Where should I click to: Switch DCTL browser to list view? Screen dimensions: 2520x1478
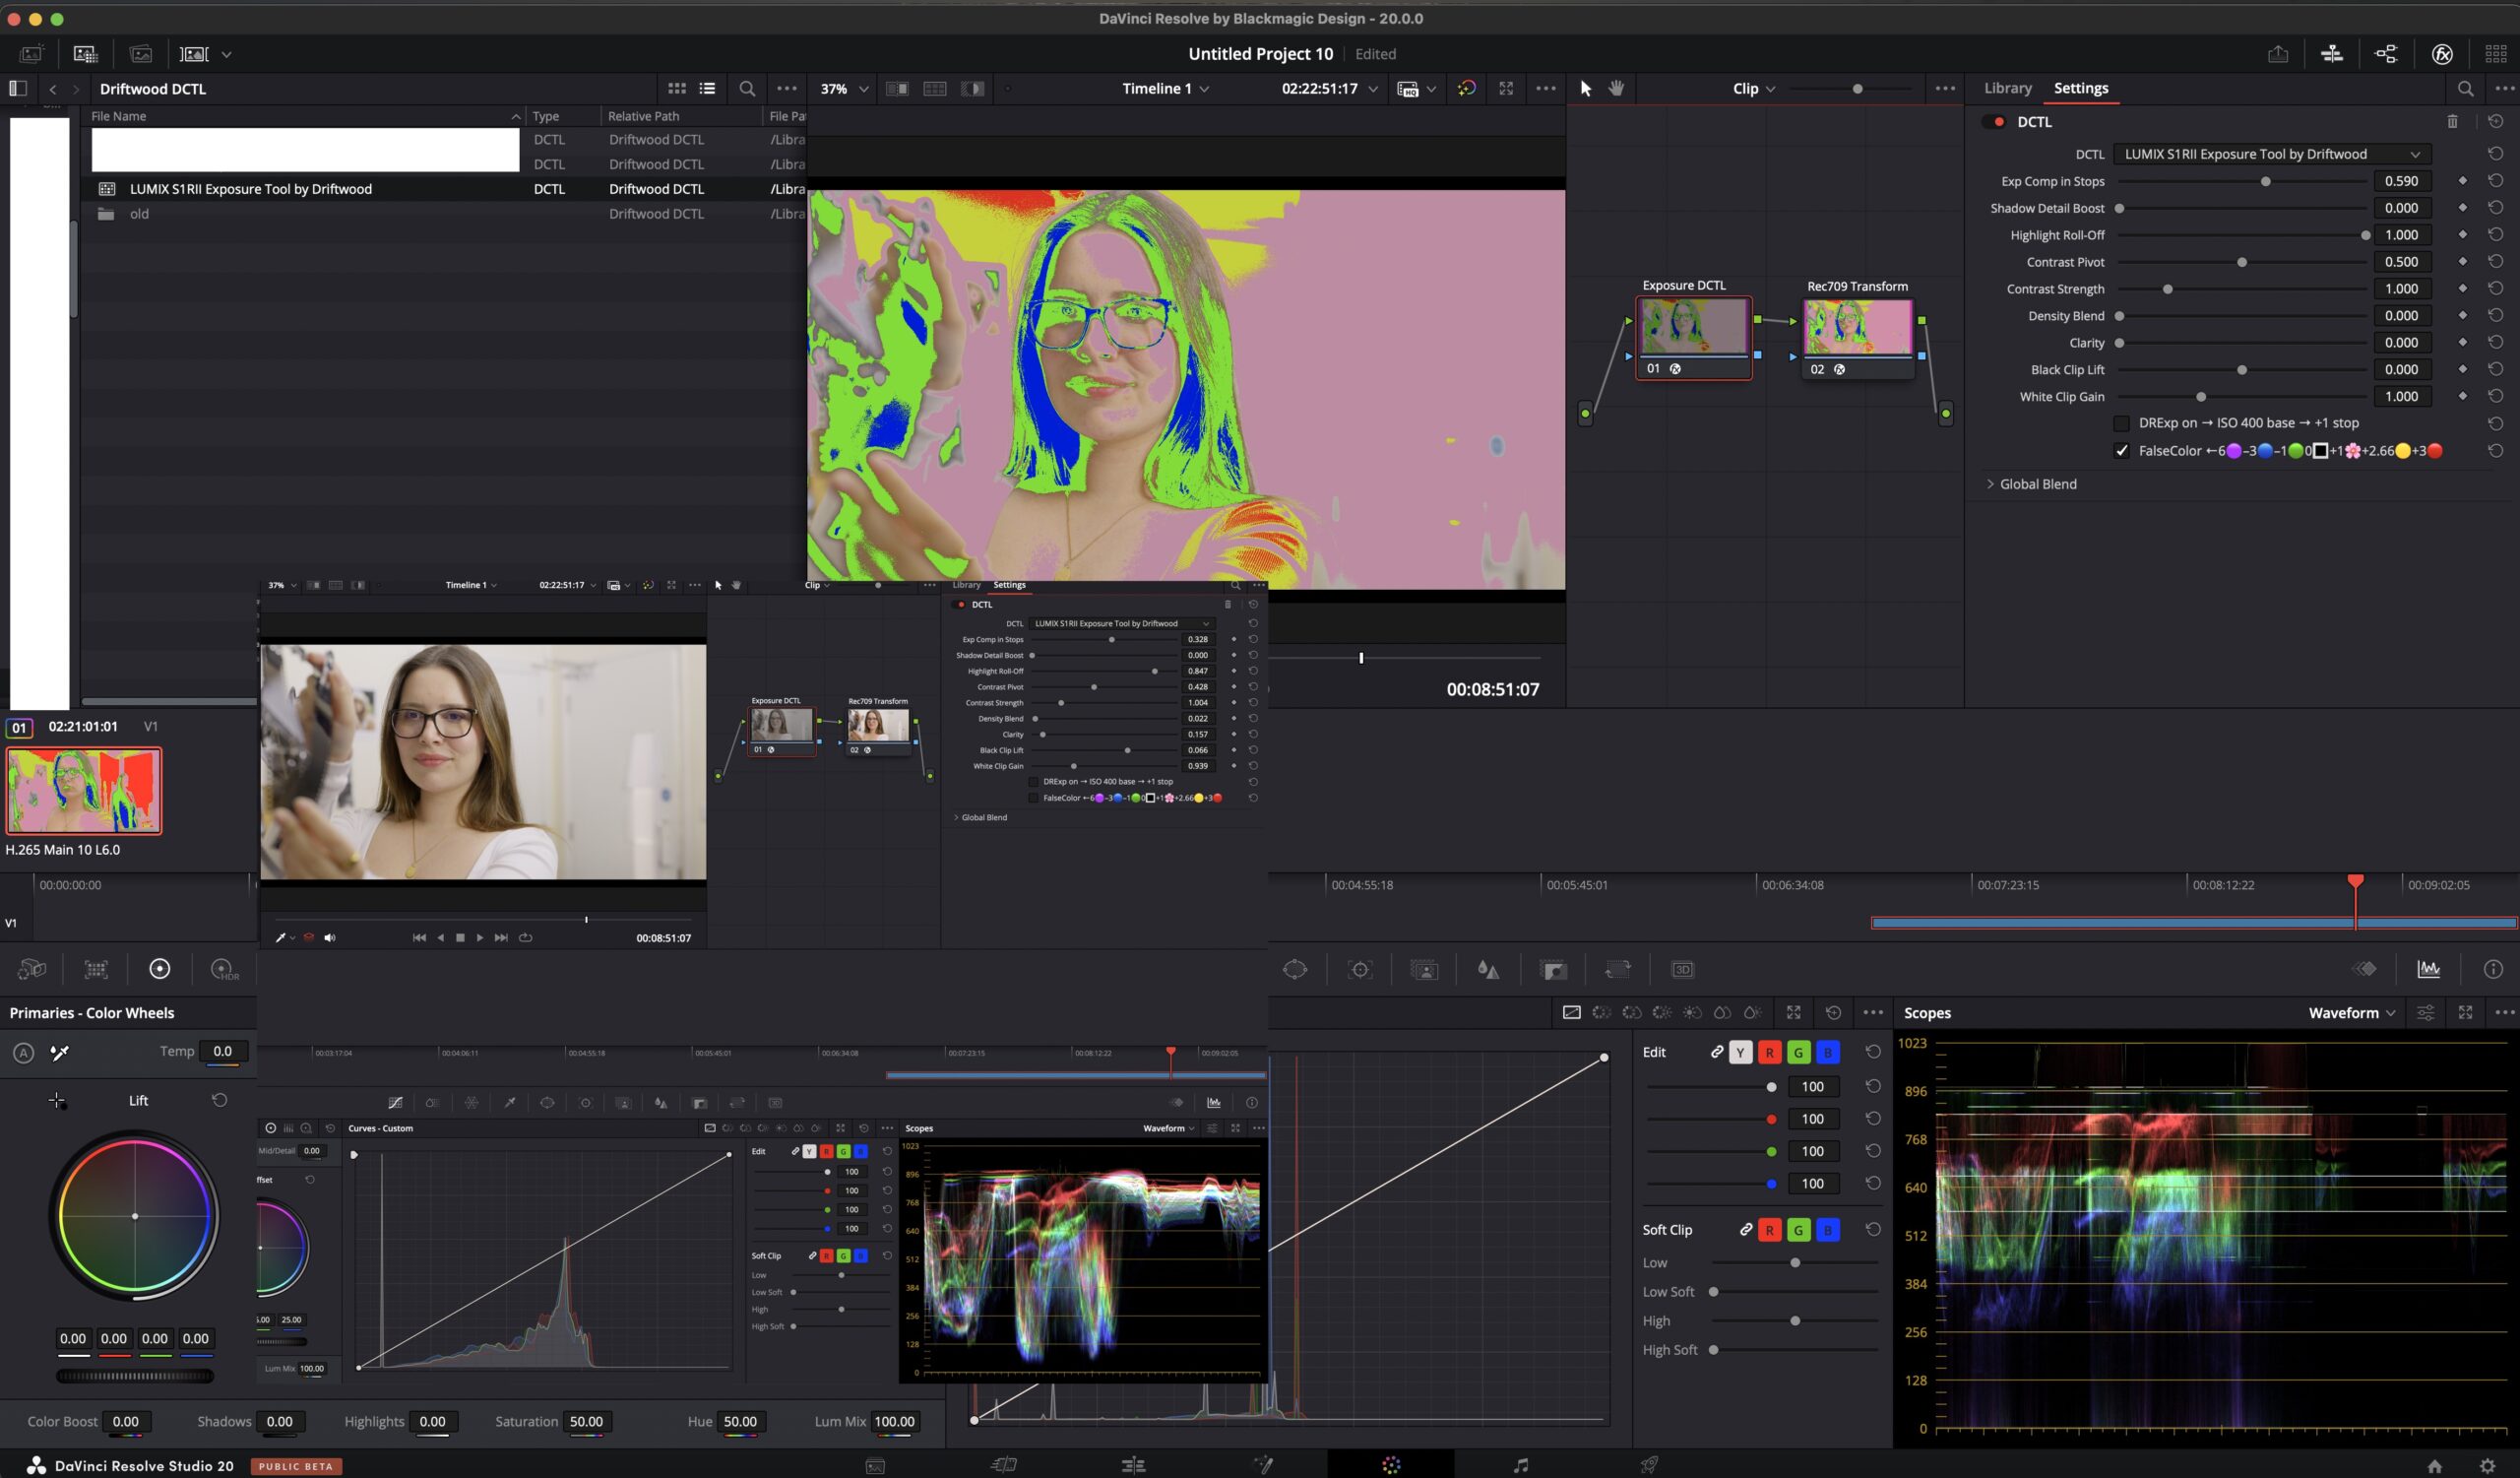tap(707, 88)
